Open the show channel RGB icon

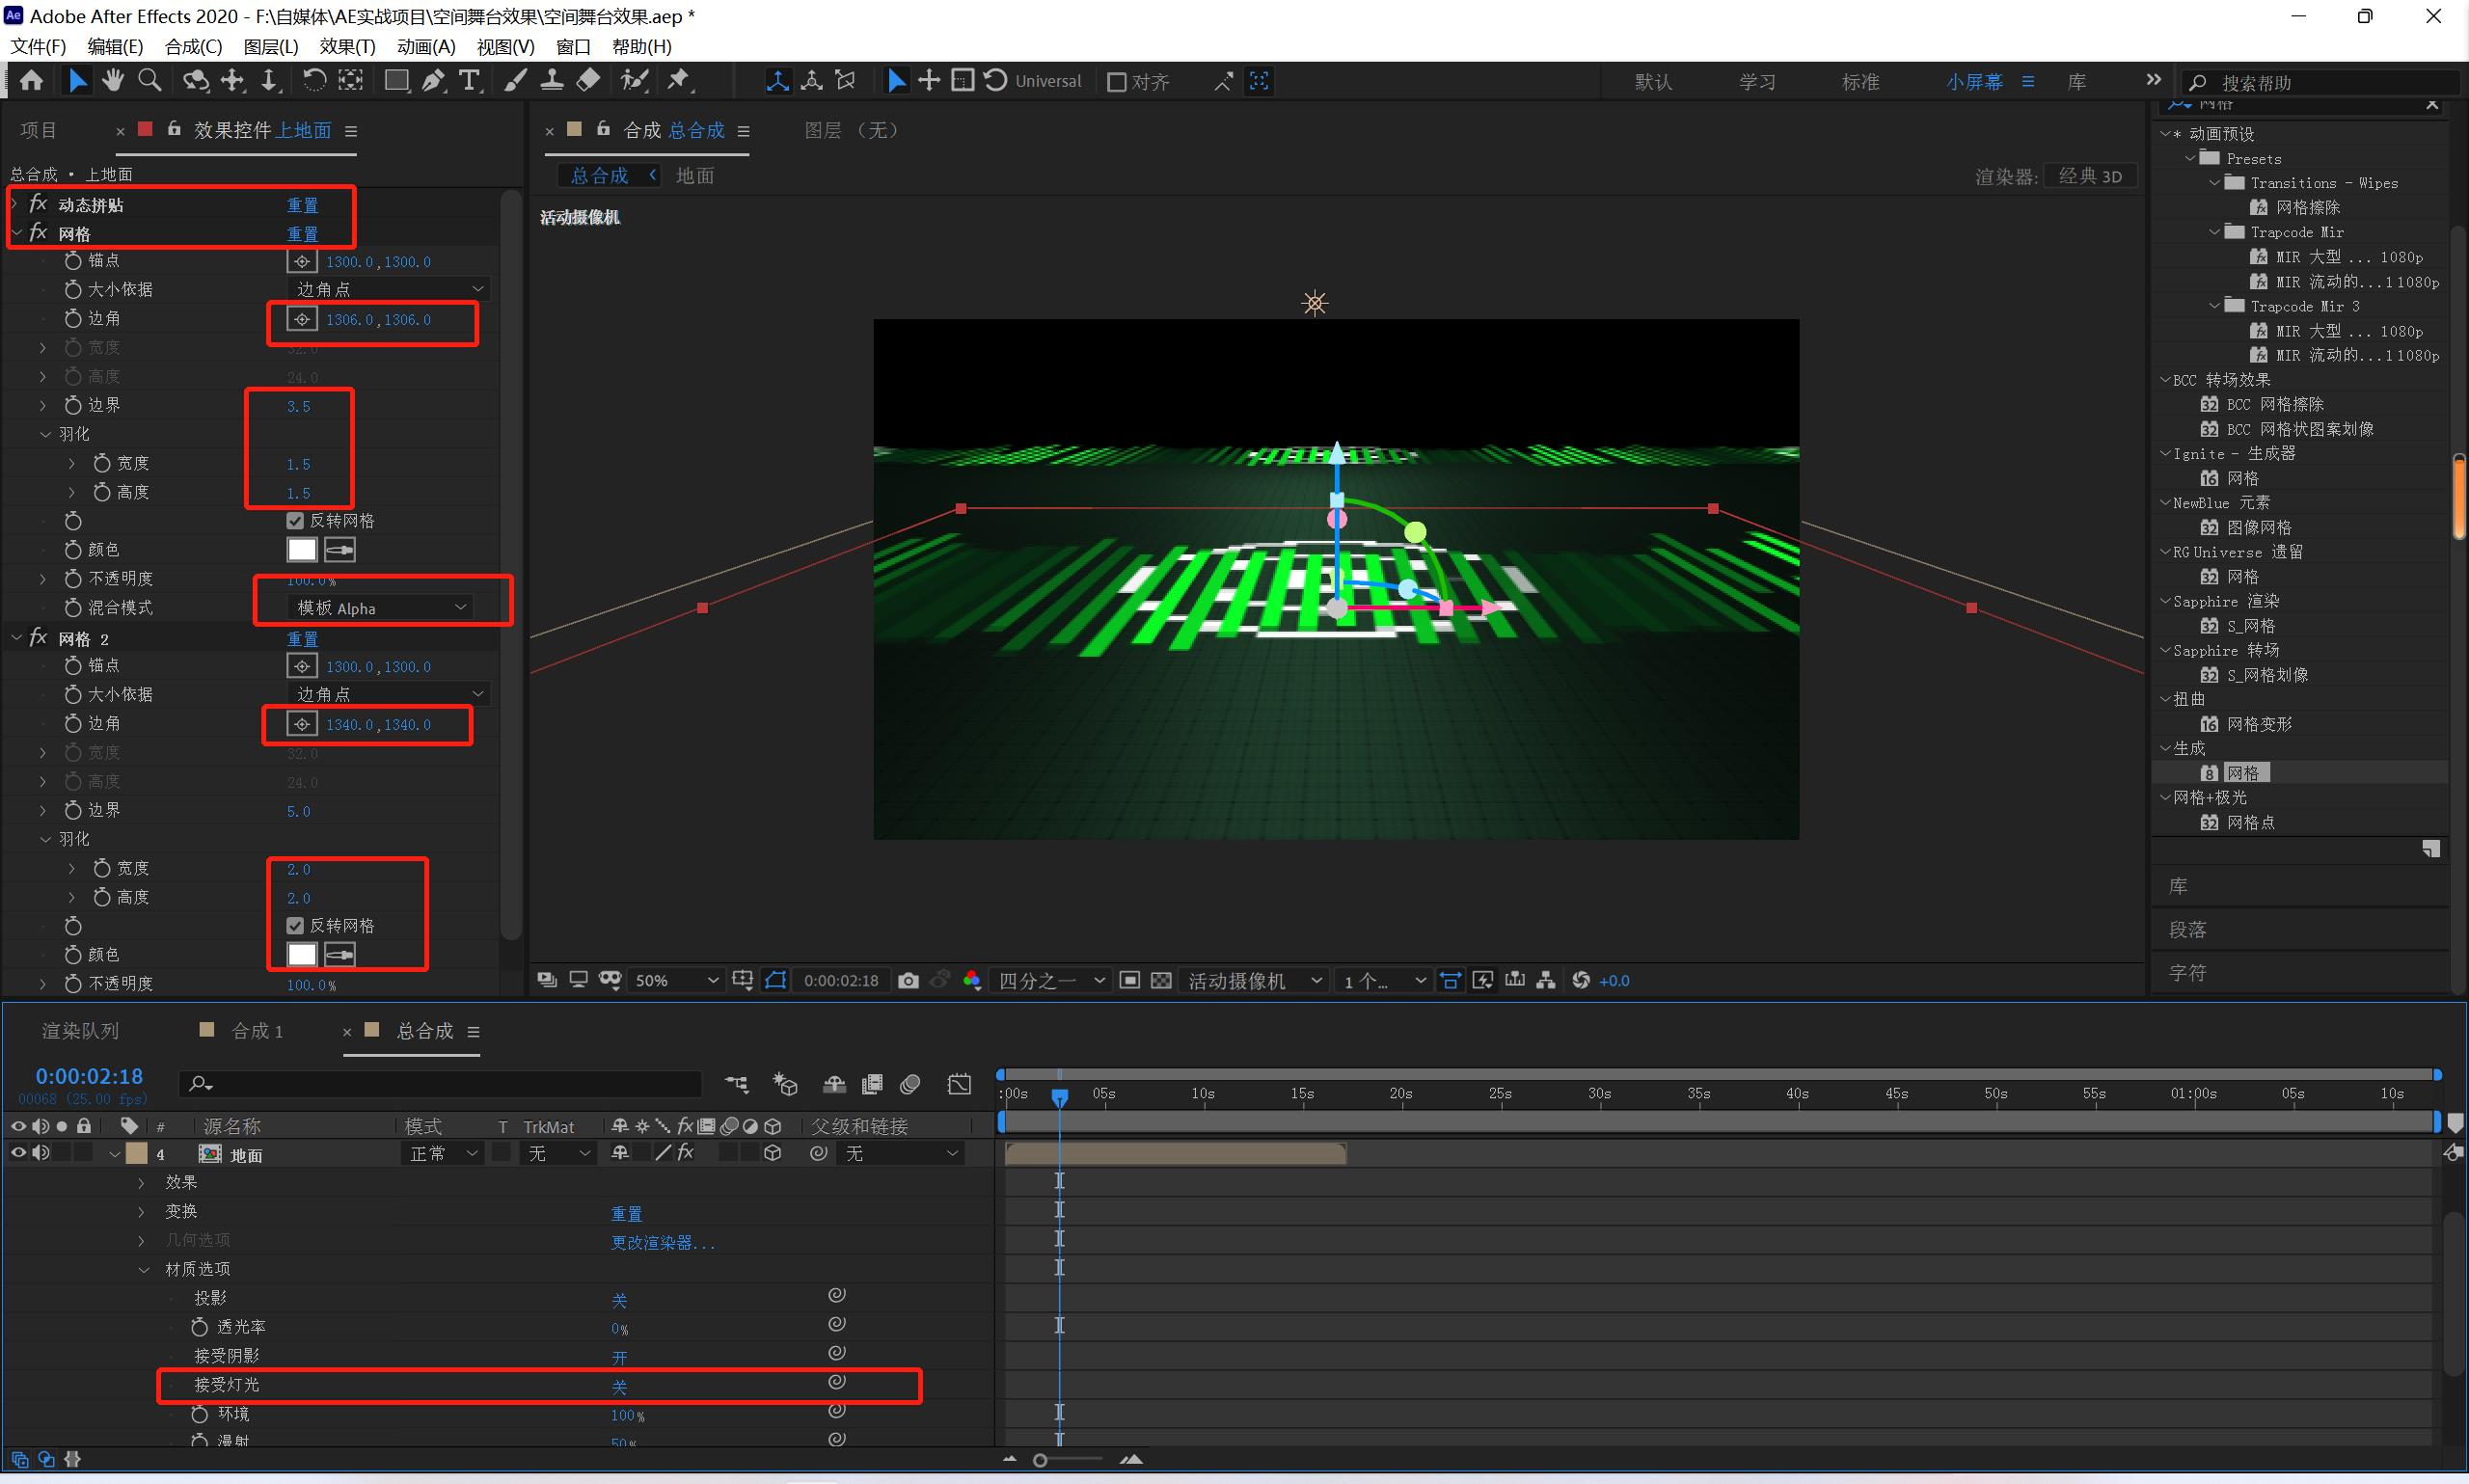(x=972, y=981)
